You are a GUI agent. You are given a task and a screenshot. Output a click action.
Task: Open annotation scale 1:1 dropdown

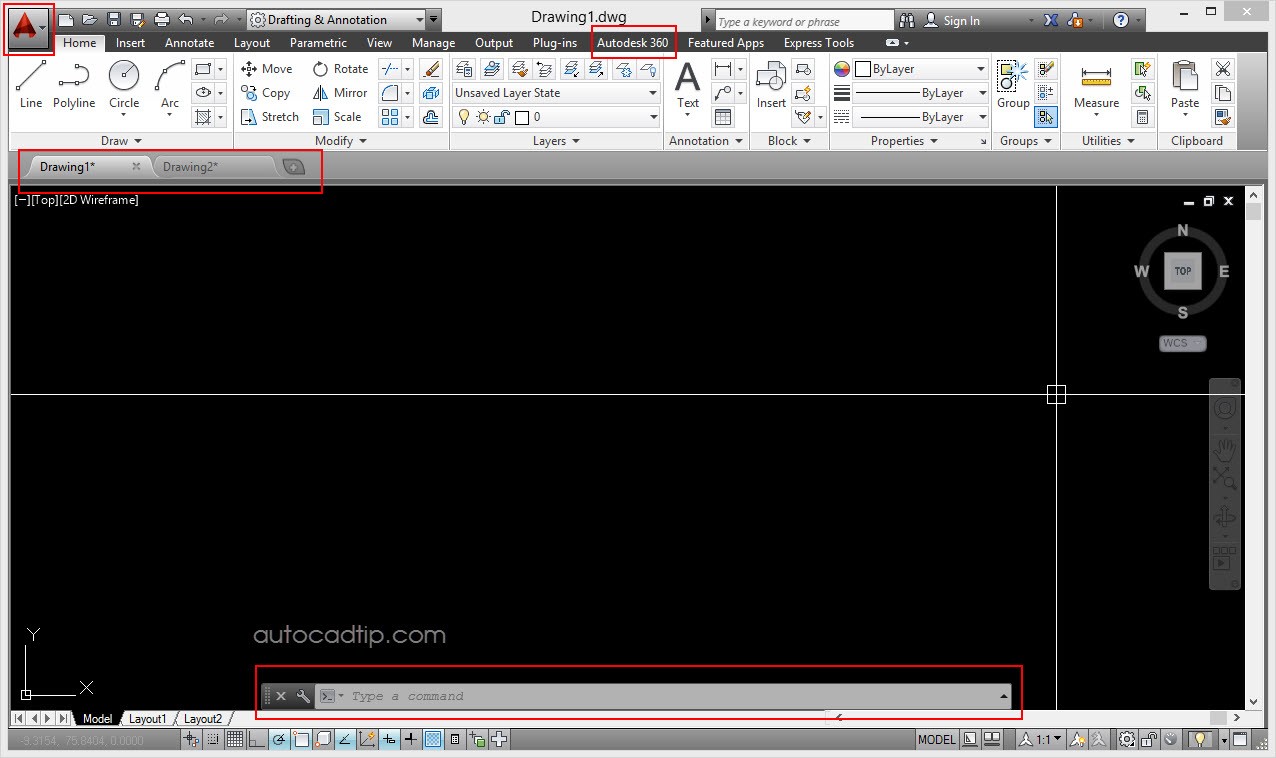click(x=1041, y=740)
